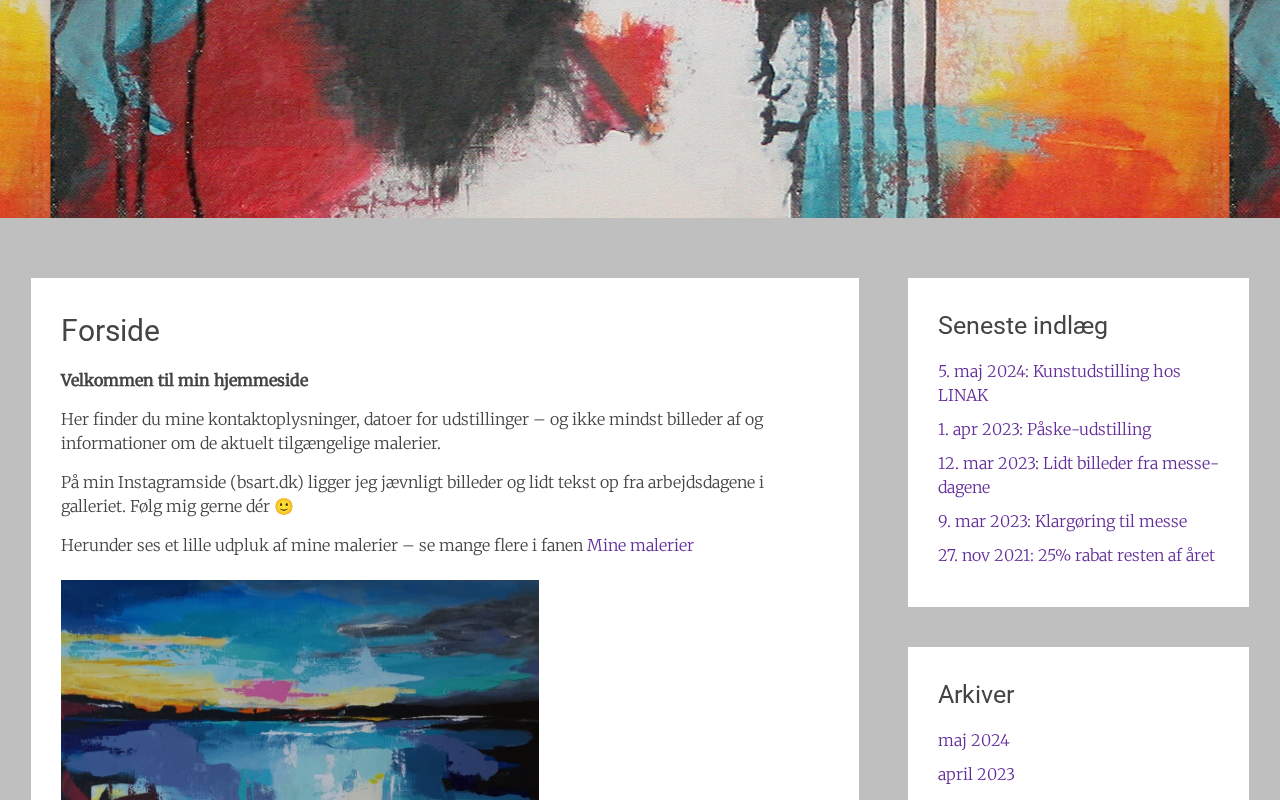Screen dimensions: 1280x800
Task: Click the abstract painting header banner
Action: pyautogui.click(x=640, y=109)
